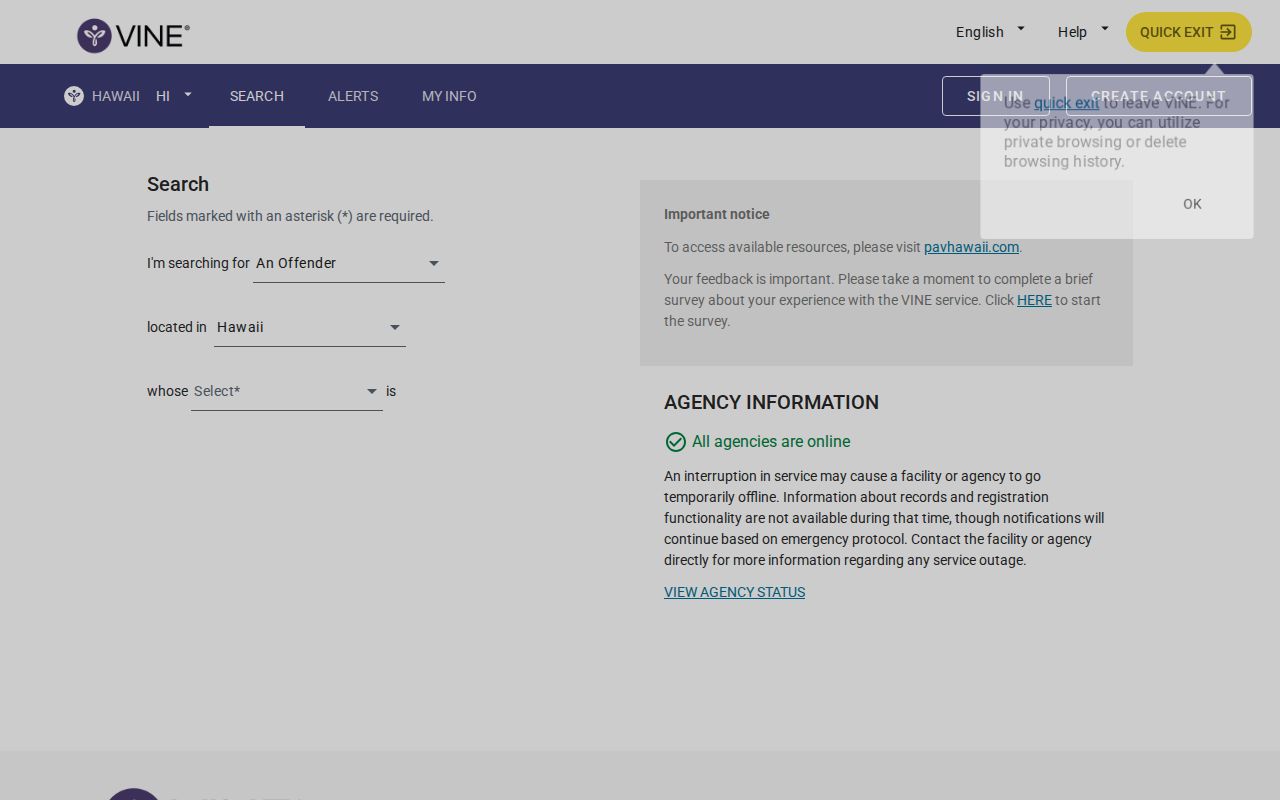Expand the HI state selector dropdown
The height and width of the screenshot is (800, 1280).
[x=174, y=96]
